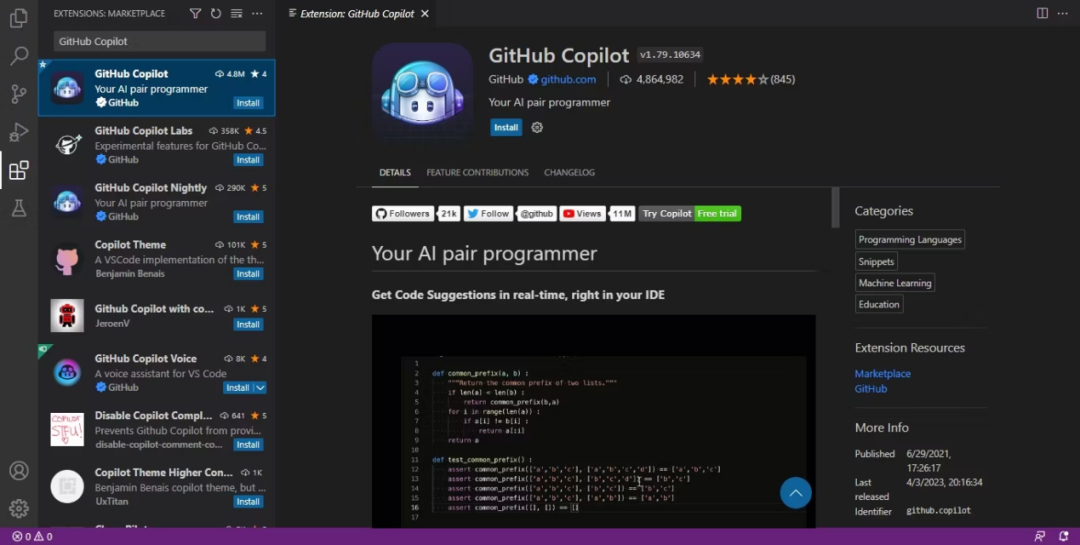The width and height of the screenshot is (1080, 545).
Task: Open the Marketplace link under Extension Resources
Action: [882, 374]
